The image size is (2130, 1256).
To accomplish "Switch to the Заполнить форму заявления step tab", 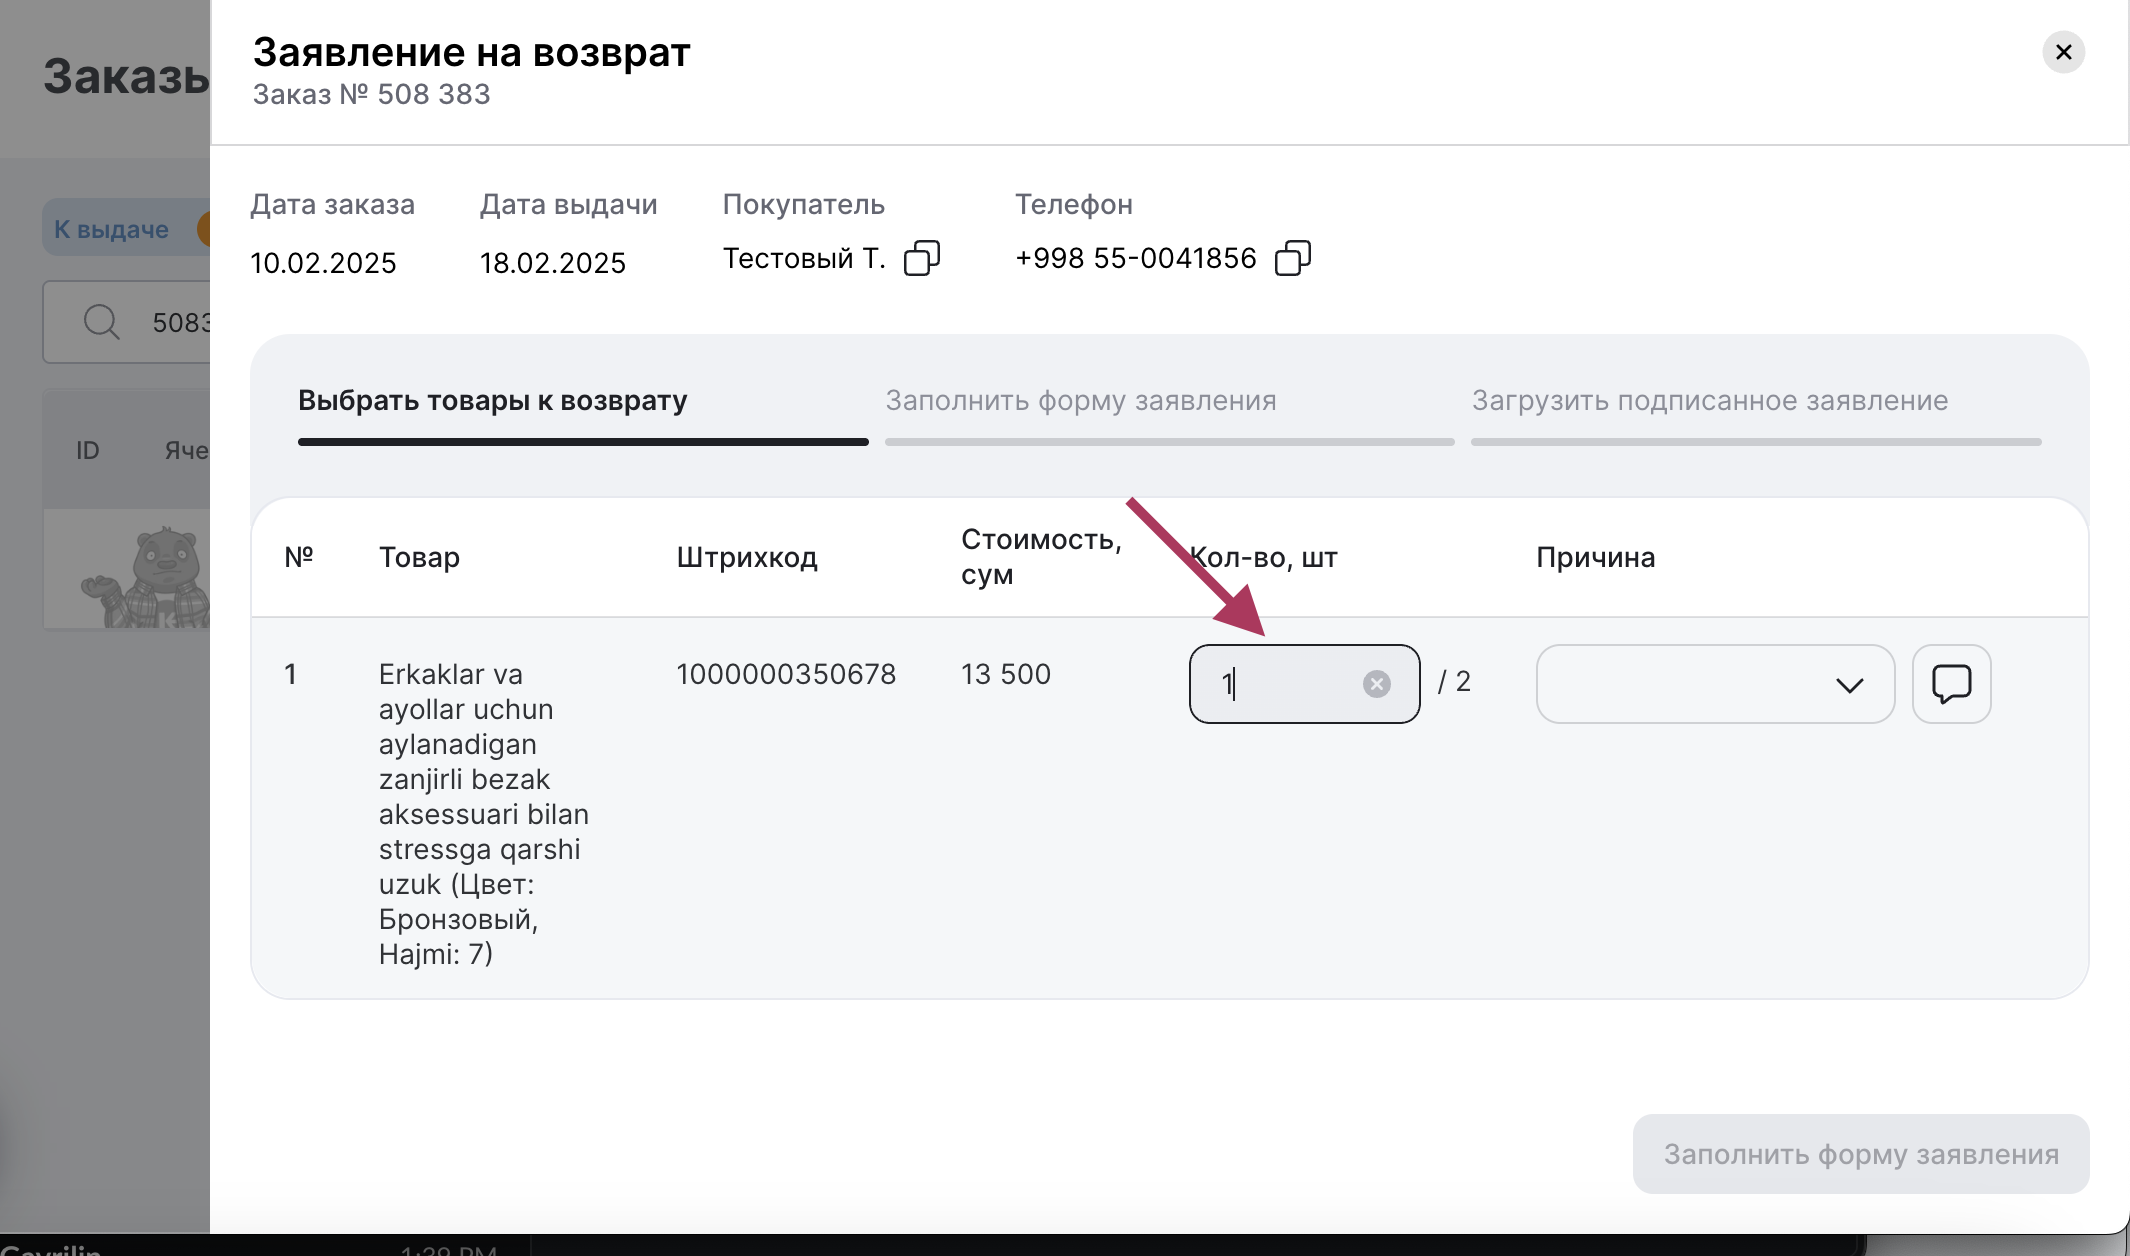I will (x=1080, y=401).
